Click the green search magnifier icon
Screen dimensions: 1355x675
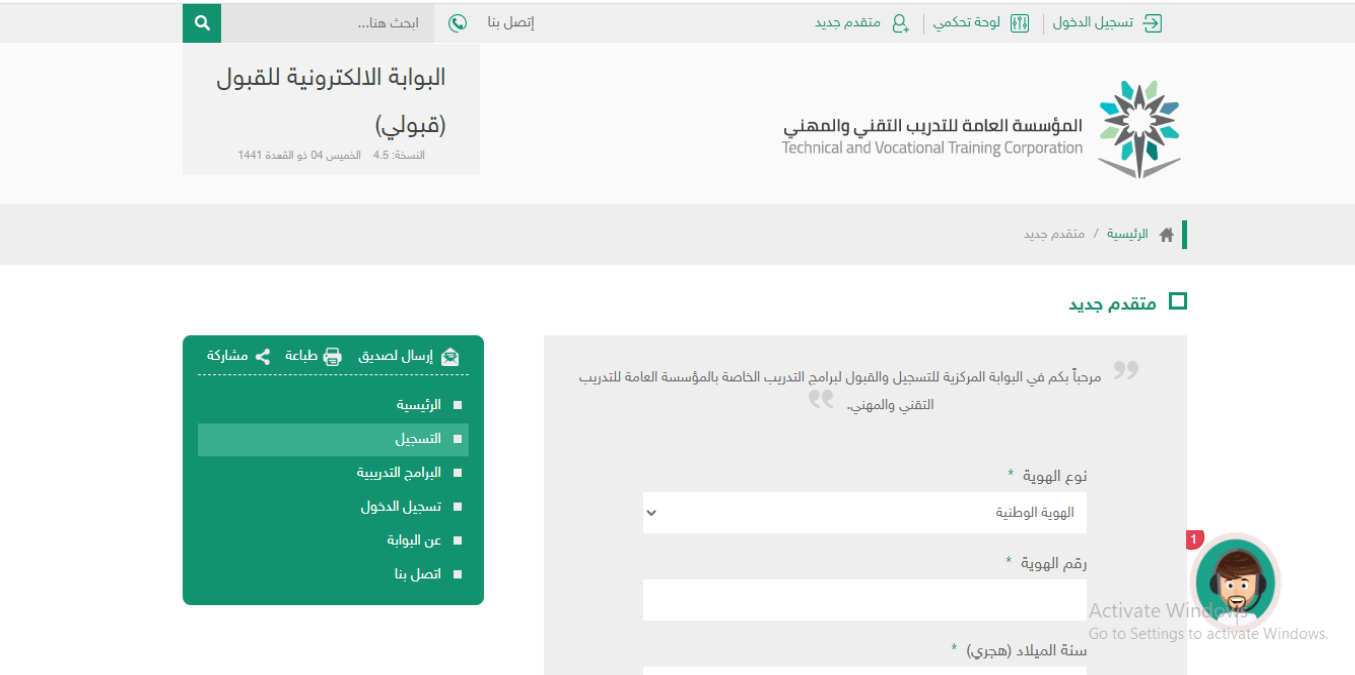[202, 22]
